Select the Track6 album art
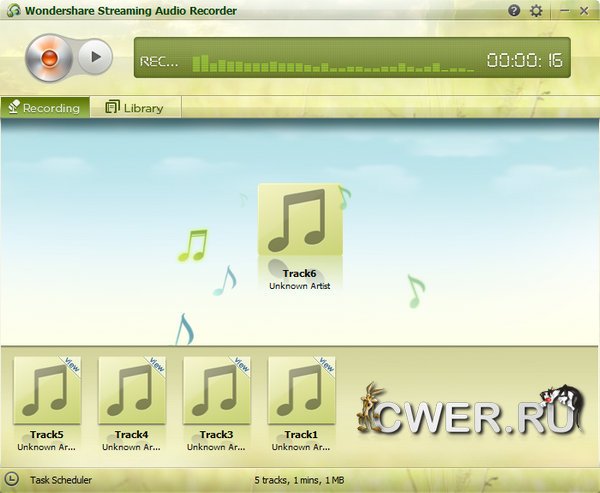 (x=300, y=220)
